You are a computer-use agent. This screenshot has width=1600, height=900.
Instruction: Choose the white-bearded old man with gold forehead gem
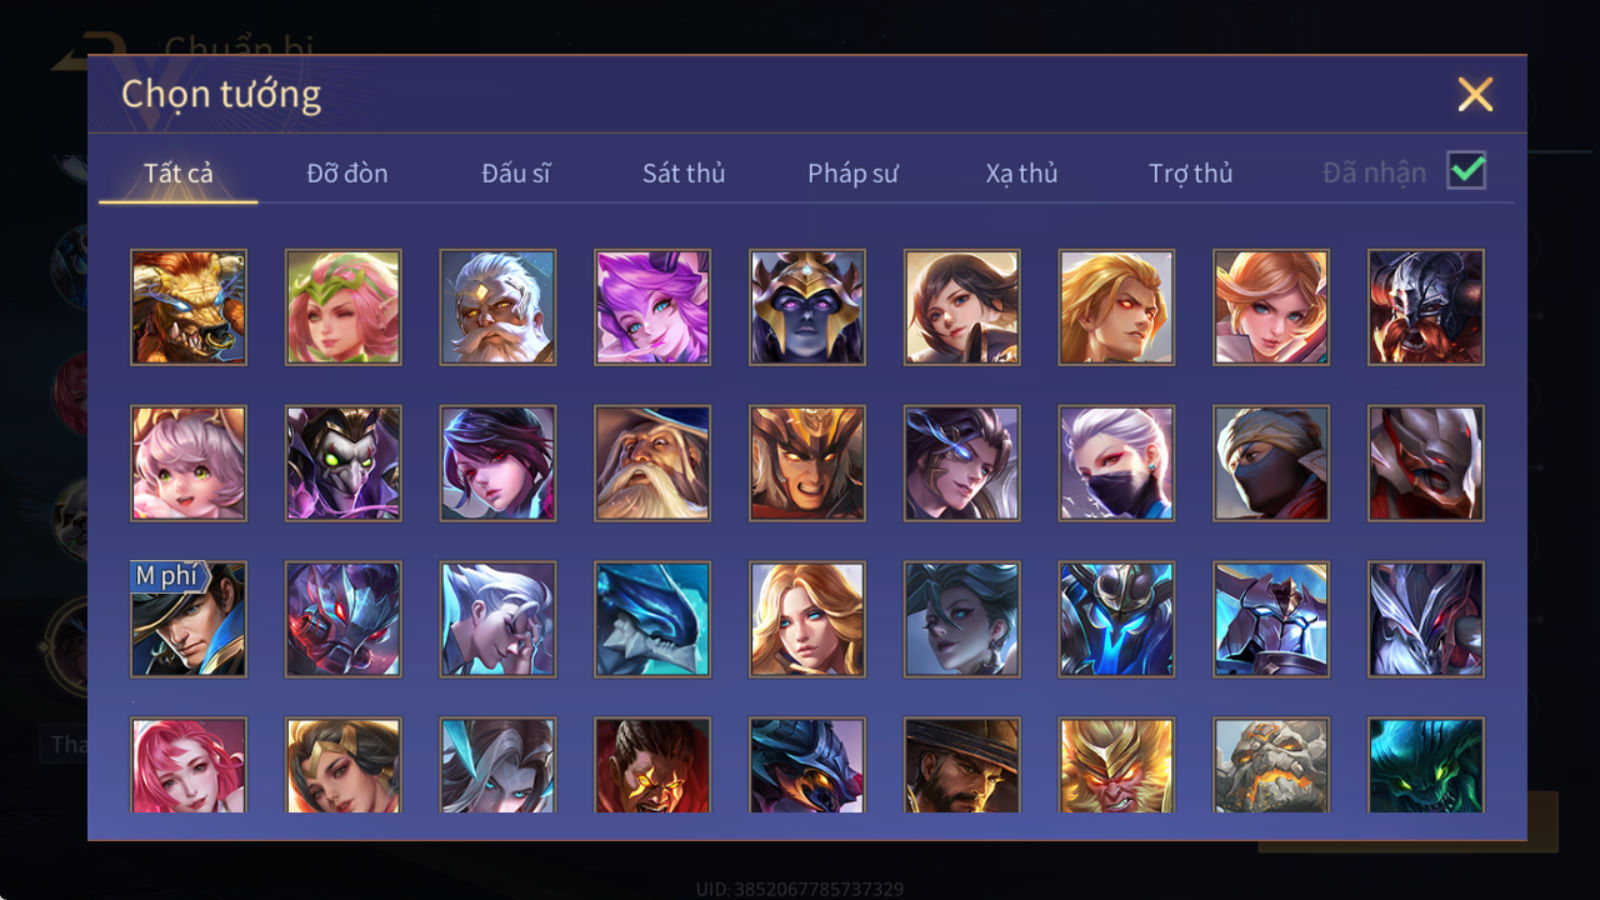[498, 307]
